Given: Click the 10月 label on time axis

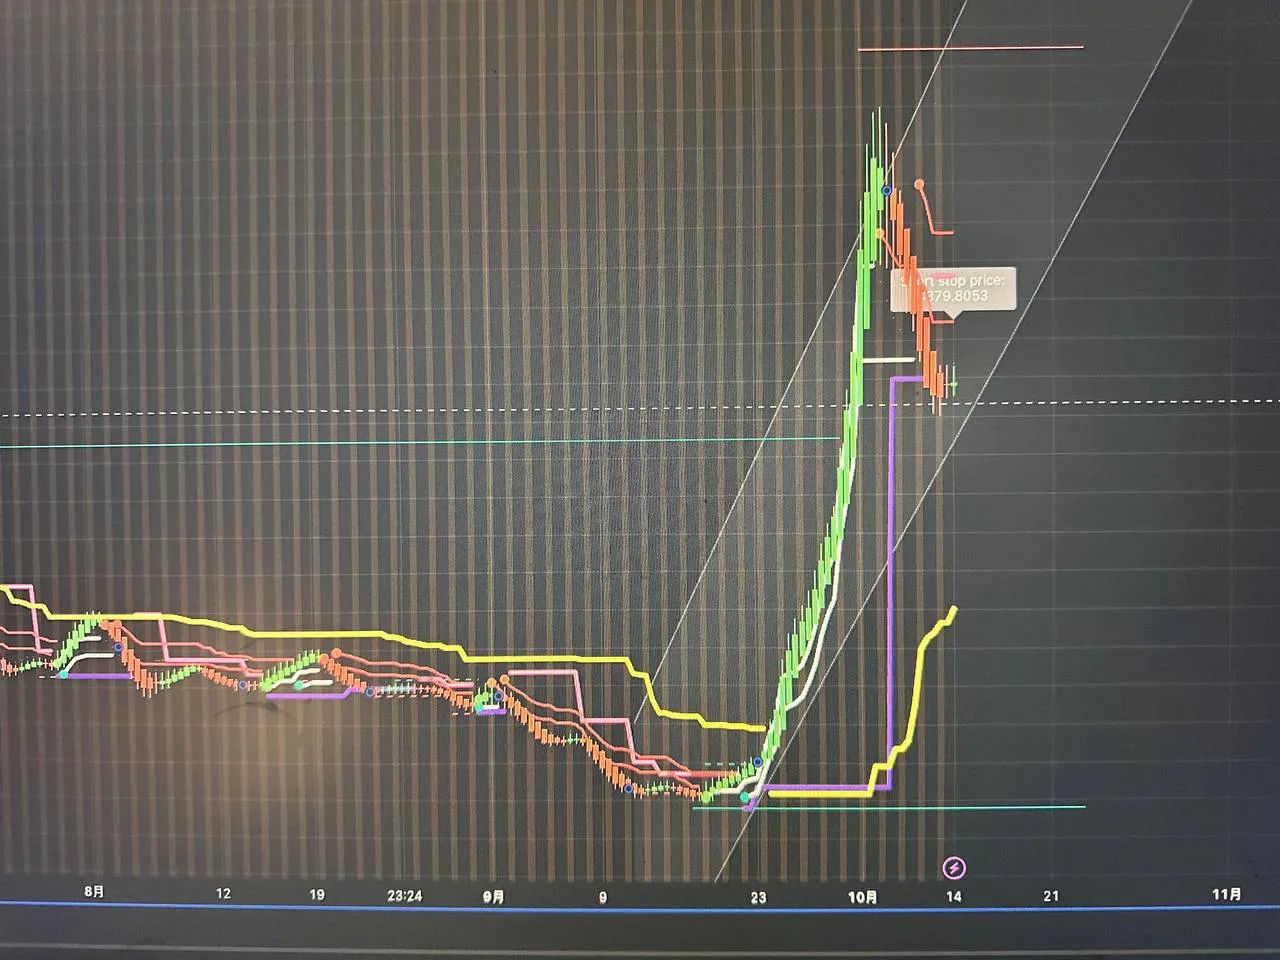Looking at the screenshot, I should click(862, 897).
